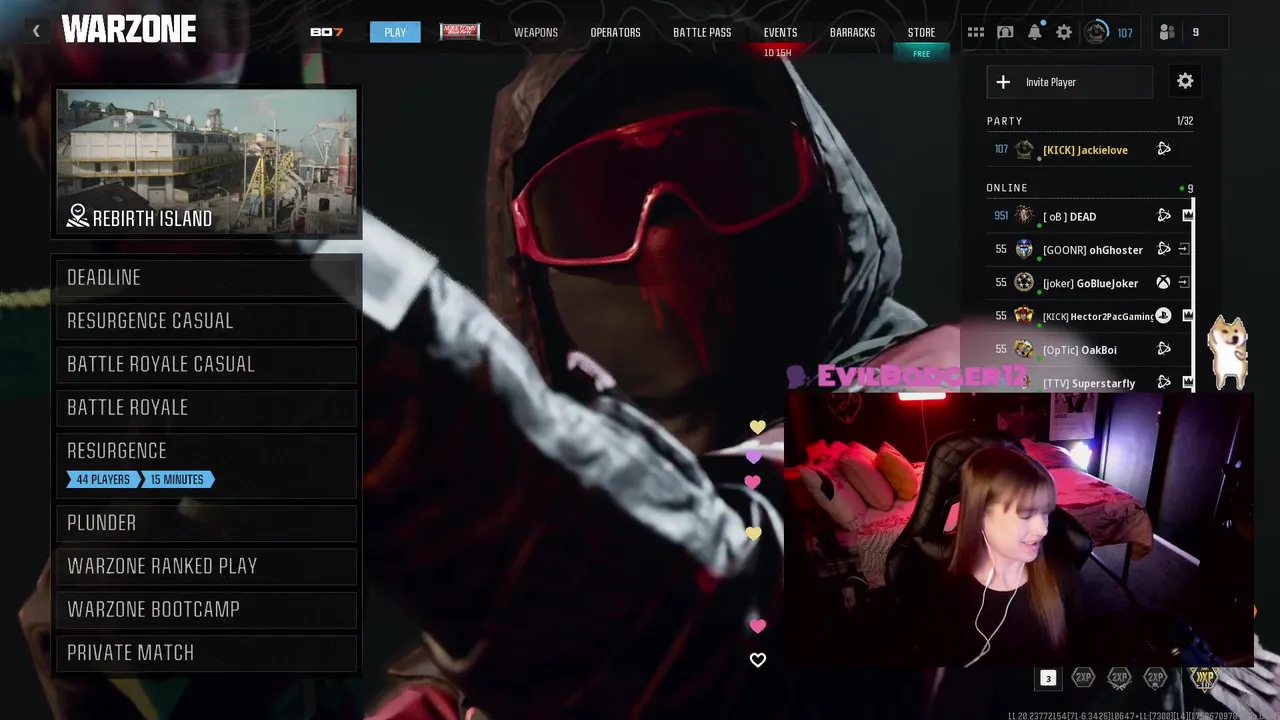
Task: Select Plunder mode
Action: click(207, 522)
